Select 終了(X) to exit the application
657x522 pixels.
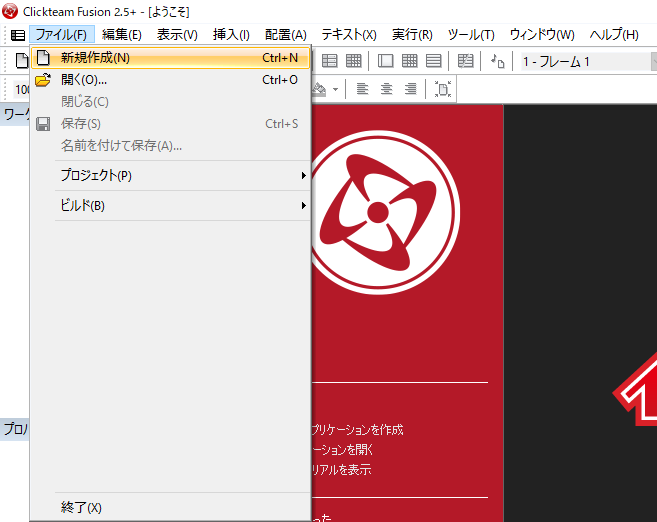(171, 508)
